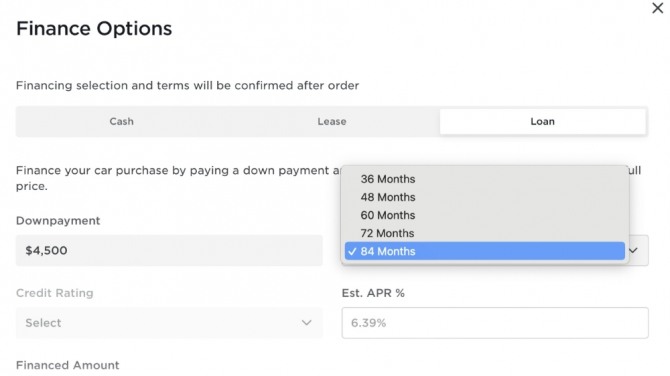Click the Credit Rating label
Image resolution: width=670 pixels, height=376 pixels.
point(55,293)
